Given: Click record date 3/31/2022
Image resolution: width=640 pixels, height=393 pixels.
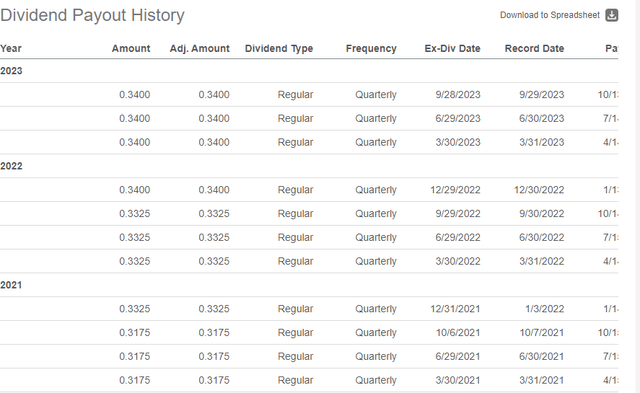Looking at the screenshot, I should 542,261.
